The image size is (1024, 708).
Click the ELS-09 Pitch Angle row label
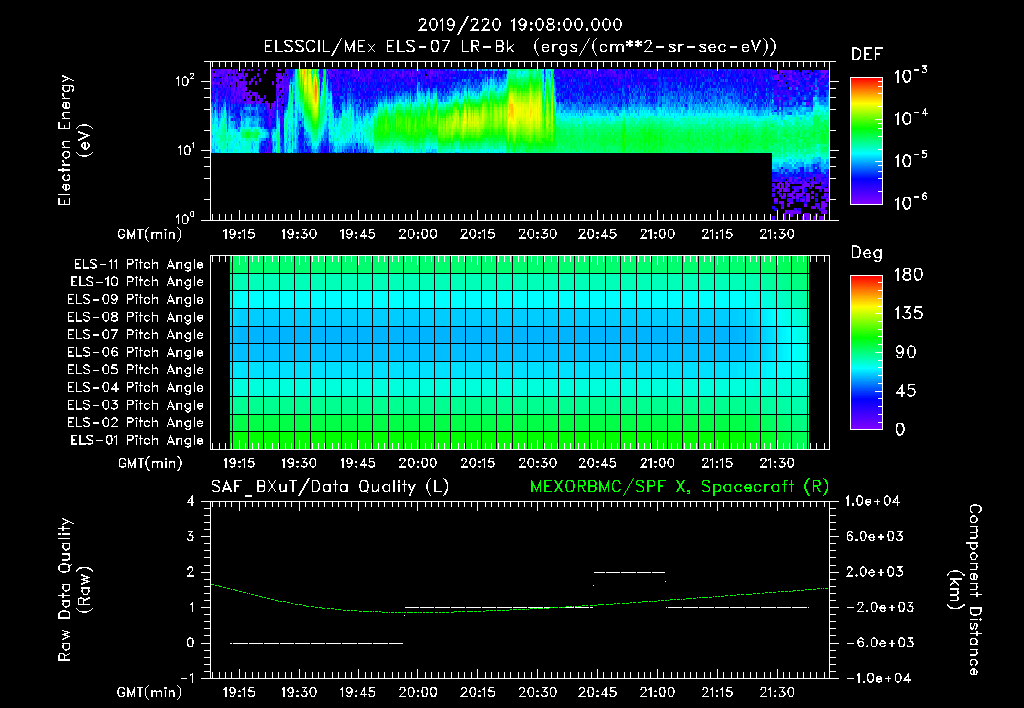tap(136, 300)
